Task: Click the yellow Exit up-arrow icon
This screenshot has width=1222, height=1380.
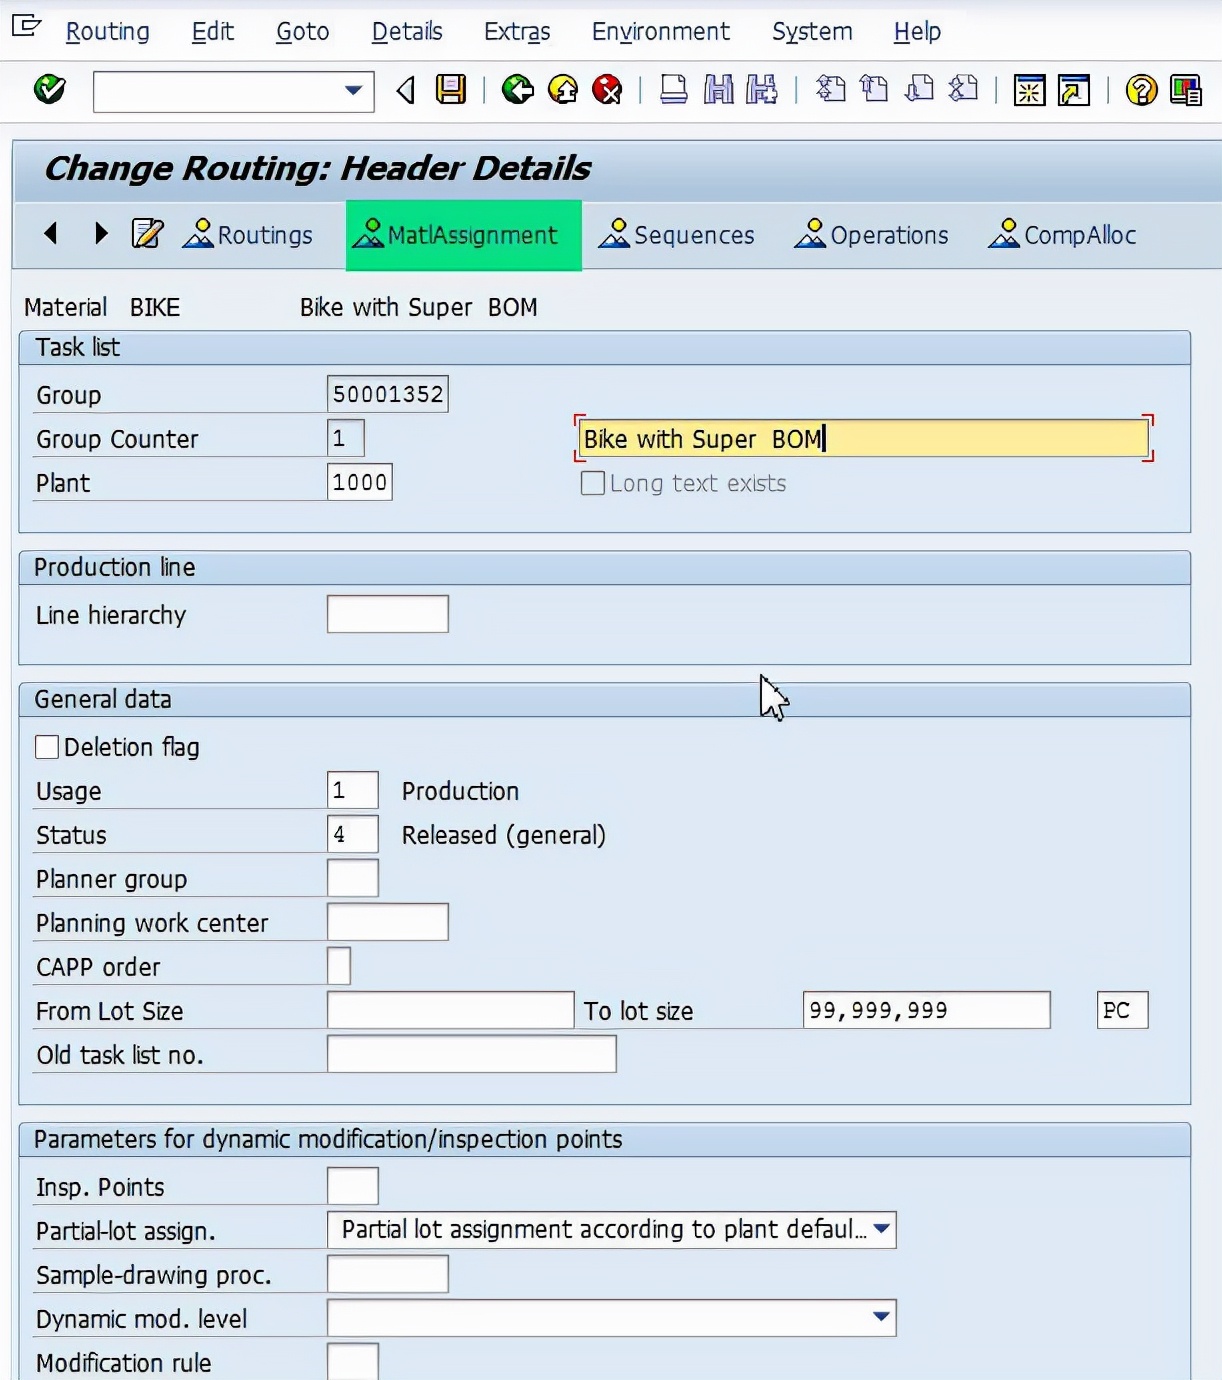Action: click(563, 90)
